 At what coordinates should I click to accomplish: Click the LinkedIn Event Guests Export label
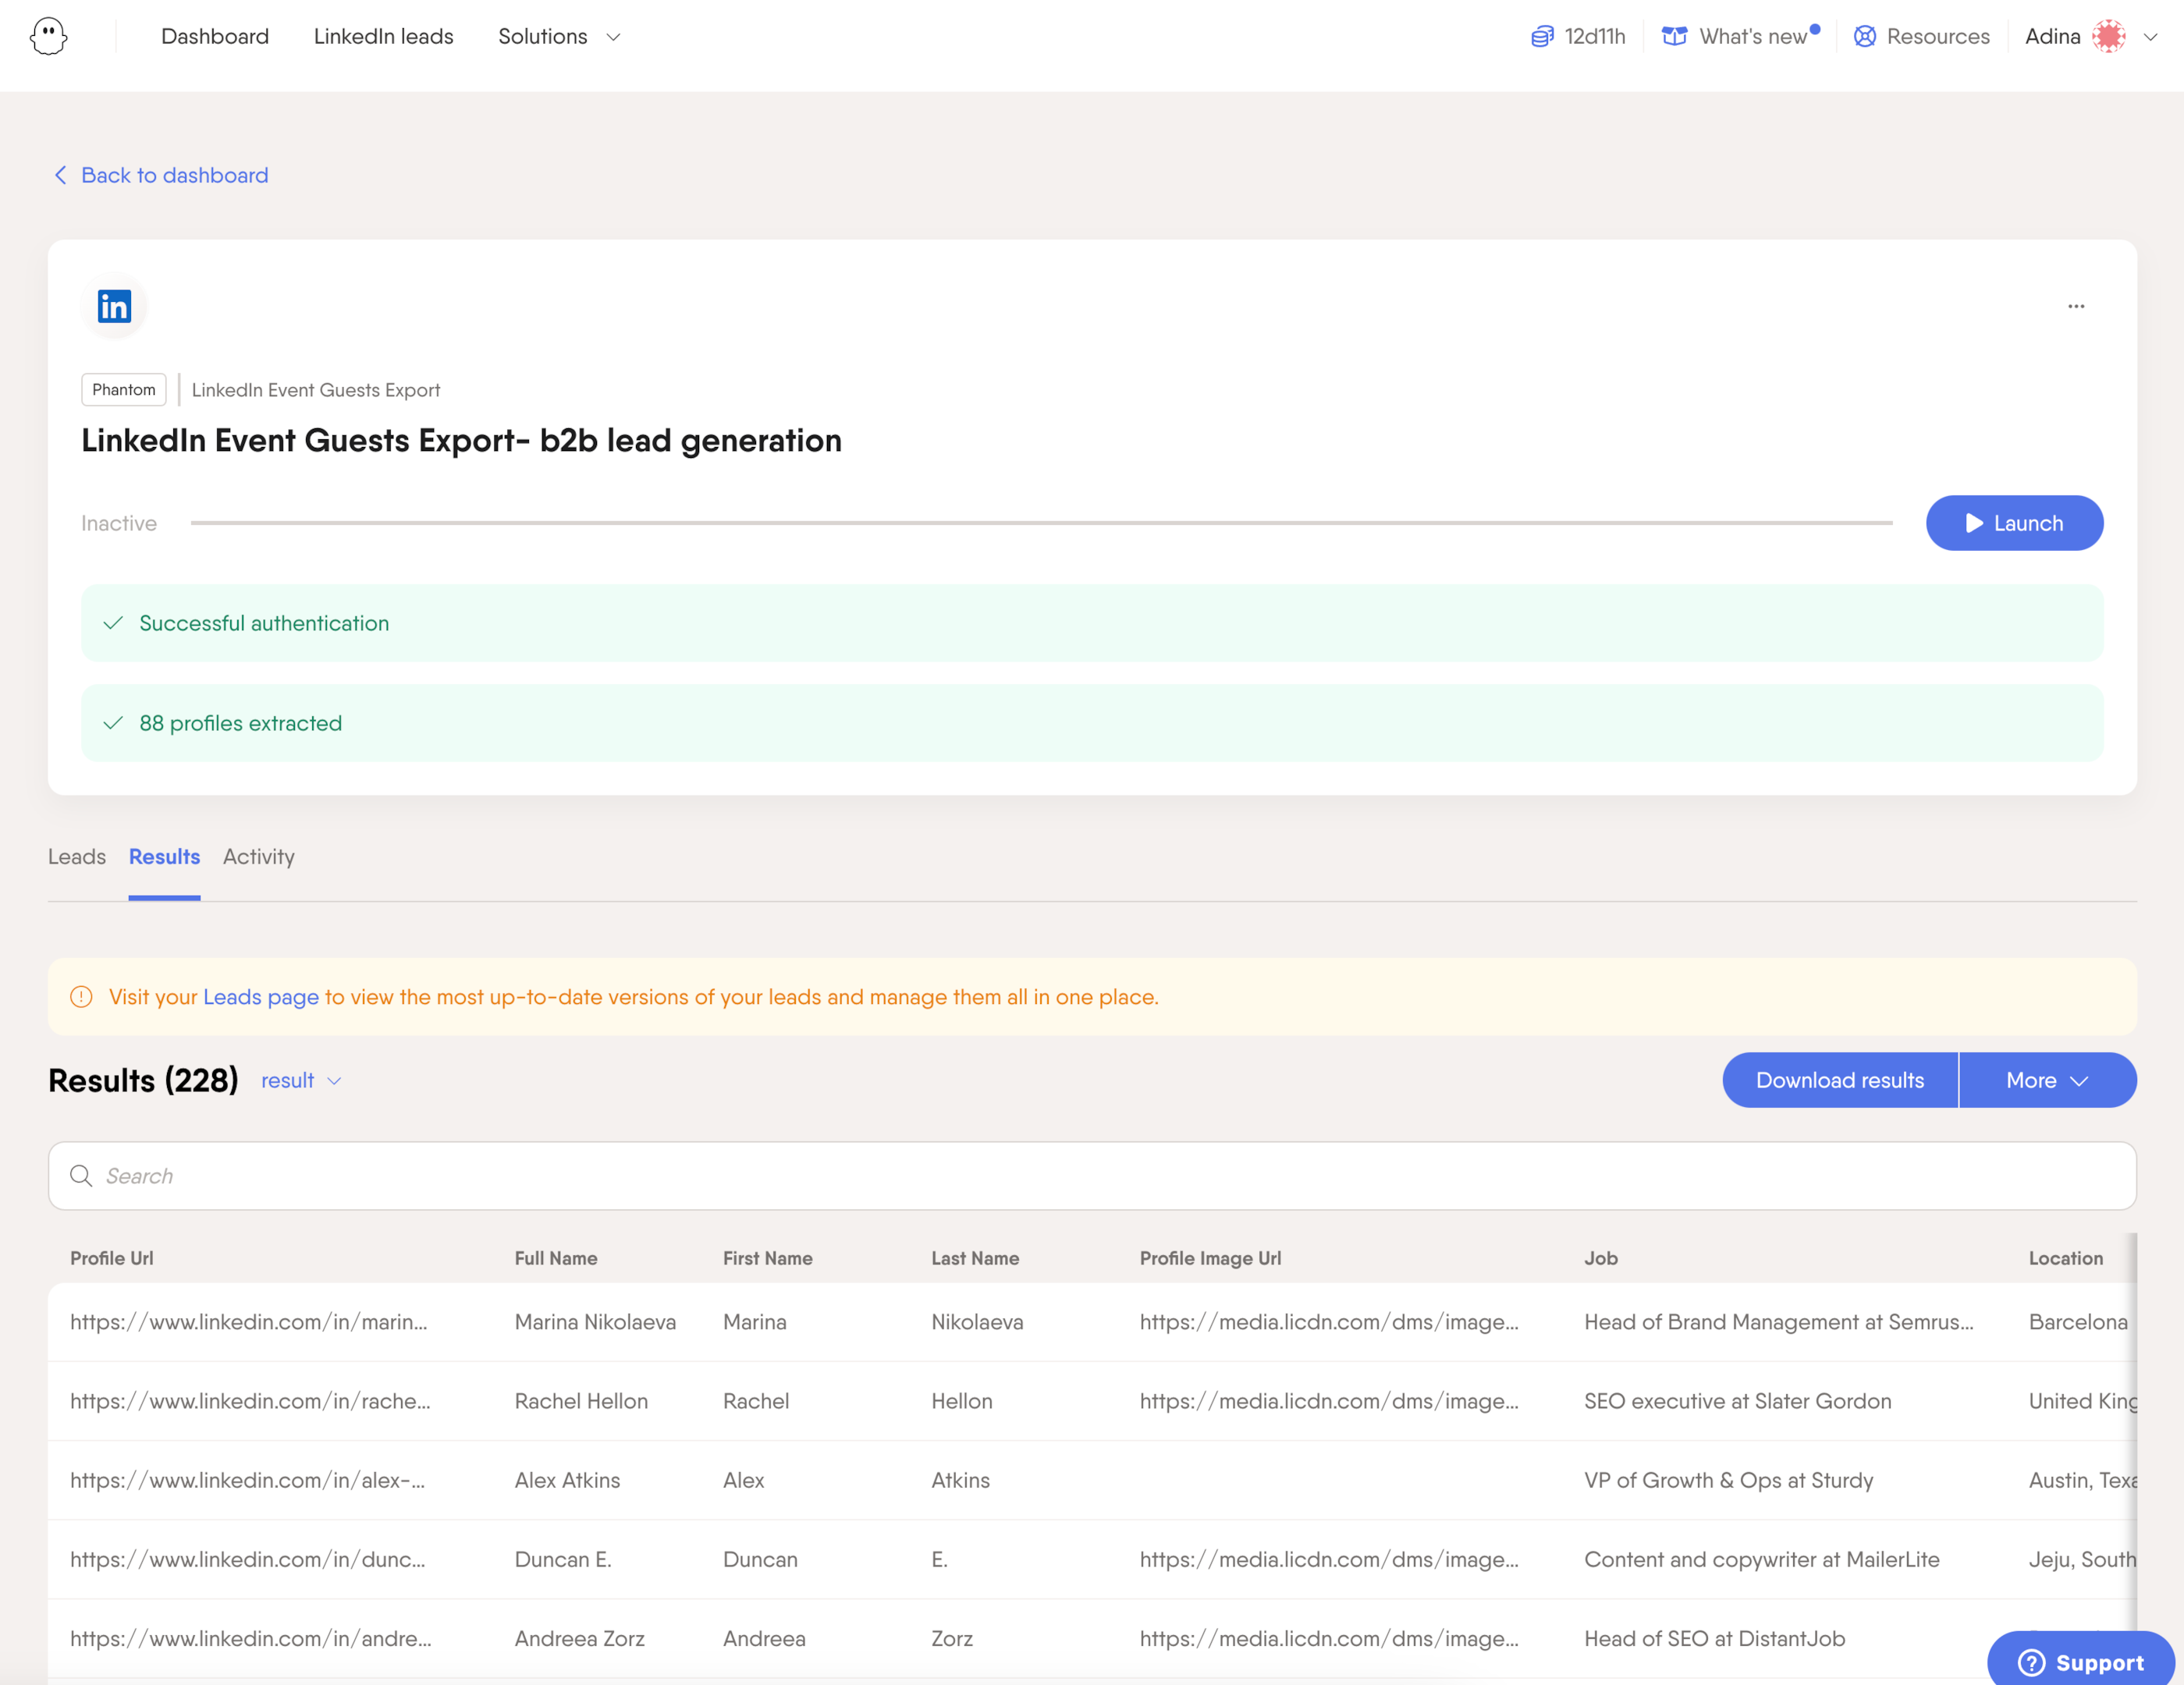point(316,390)
